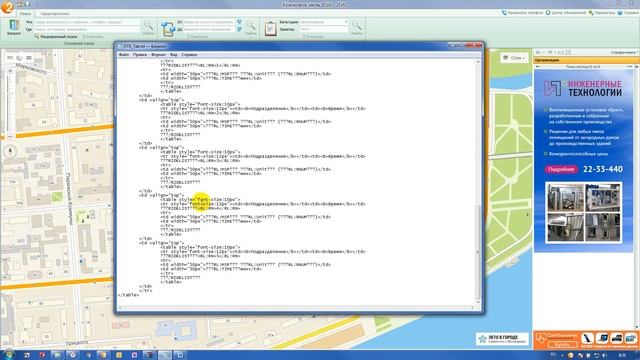
Task: Open the Файл menu in Notepad
Action: [x=124, y=55]
